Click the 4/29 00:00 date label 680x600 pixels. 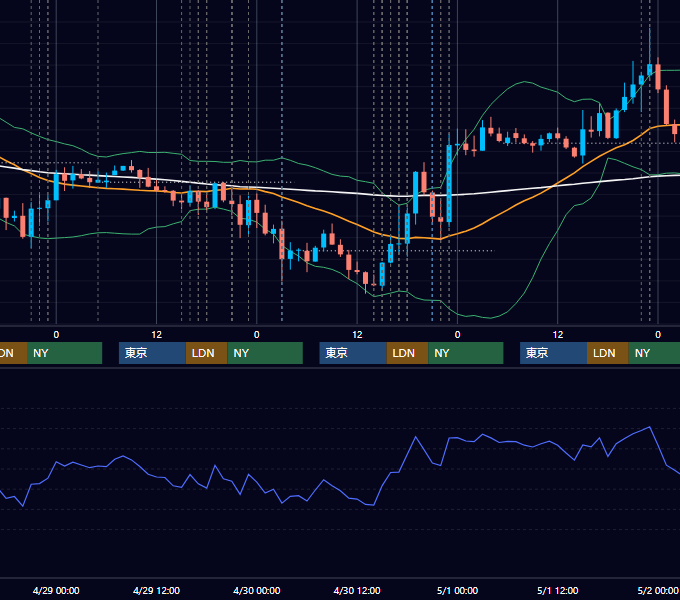tap(56, 590)
